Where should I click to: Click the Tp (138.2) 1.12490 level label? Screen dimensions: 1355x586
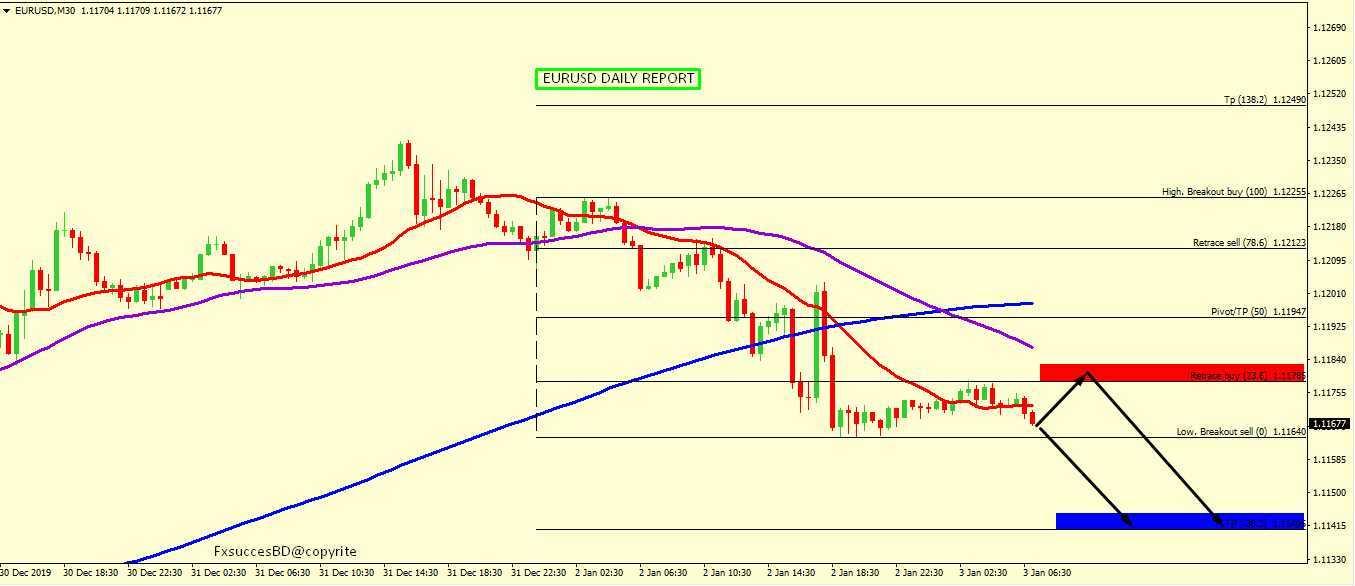point(1264,100)
